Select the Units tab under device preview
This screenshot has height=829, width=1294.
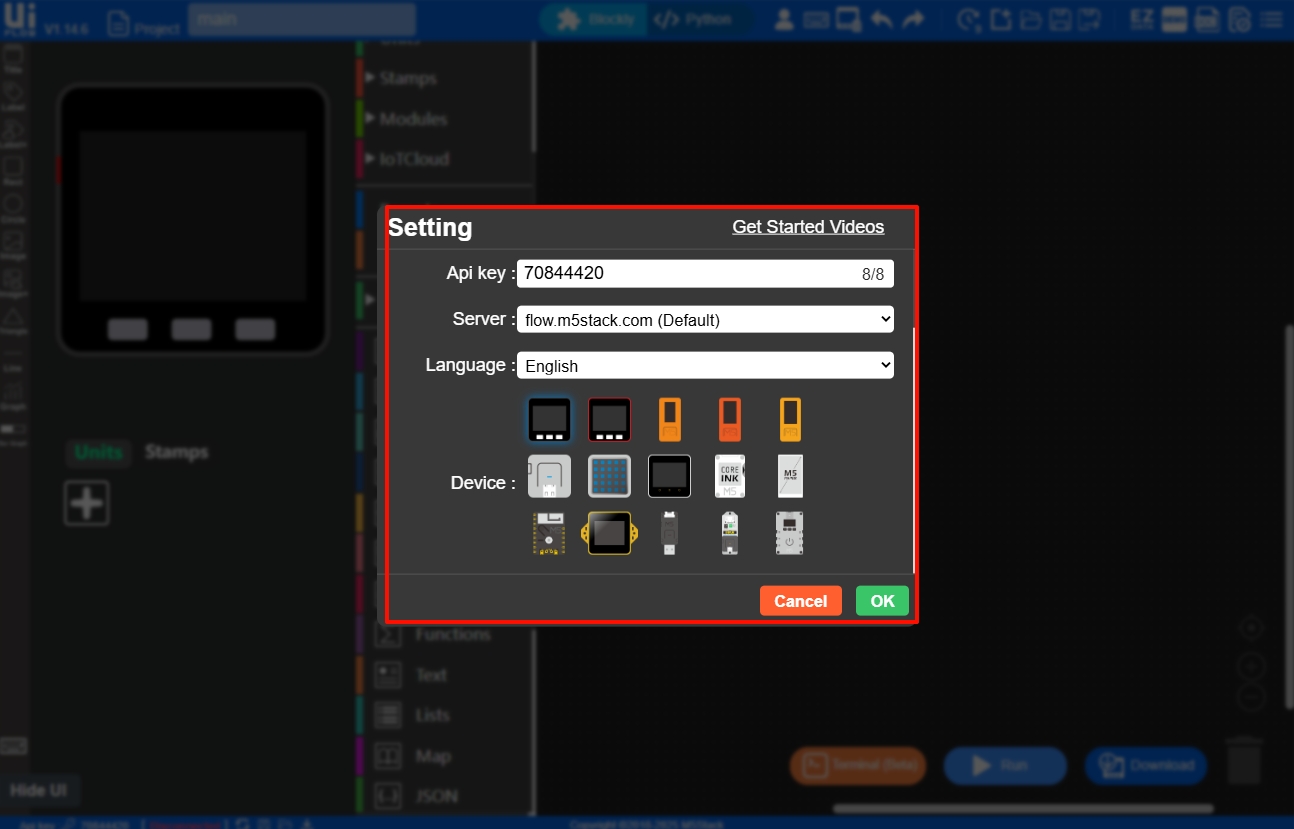coord(98,452)
